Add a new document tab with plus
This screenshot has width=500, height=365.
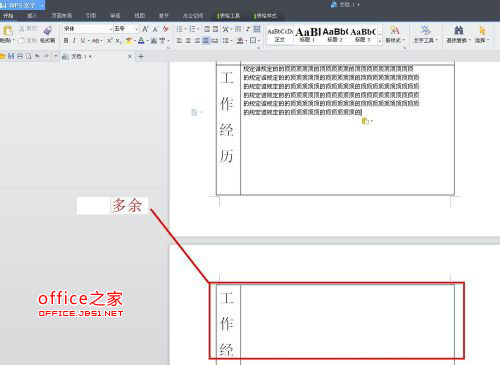(x=141, y=57)
